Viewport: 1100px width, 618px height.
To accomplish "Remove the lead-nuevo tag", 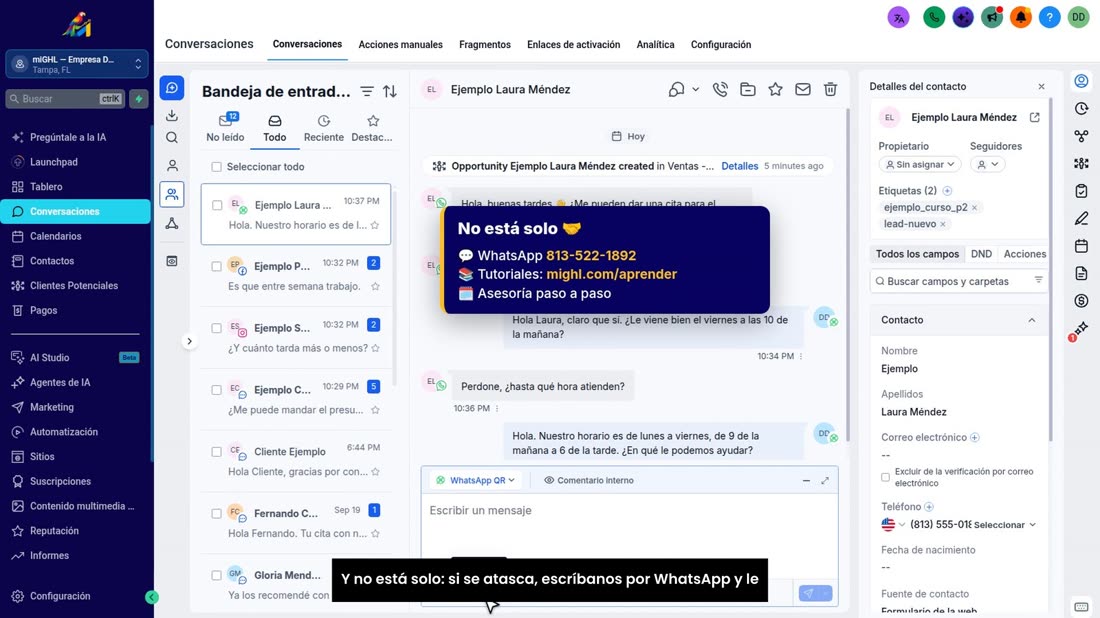I will (x=943, y=224).
